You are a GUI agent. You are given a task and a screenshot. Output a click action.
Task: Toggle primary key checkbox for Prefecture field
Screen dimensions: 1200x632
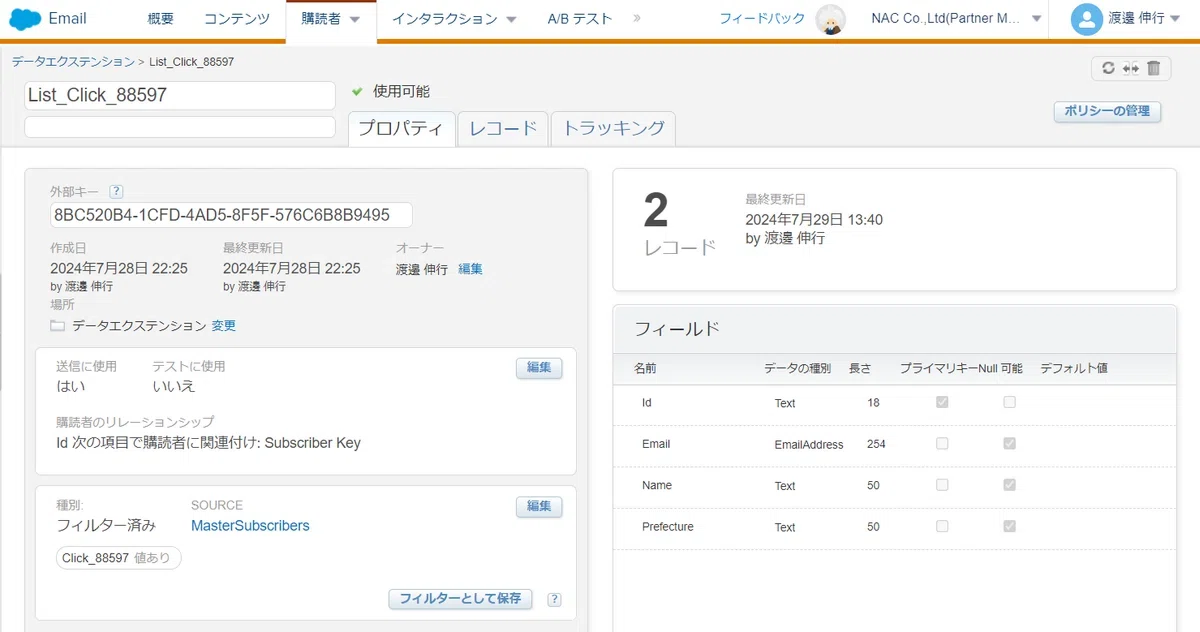click(x=942, y=526)
